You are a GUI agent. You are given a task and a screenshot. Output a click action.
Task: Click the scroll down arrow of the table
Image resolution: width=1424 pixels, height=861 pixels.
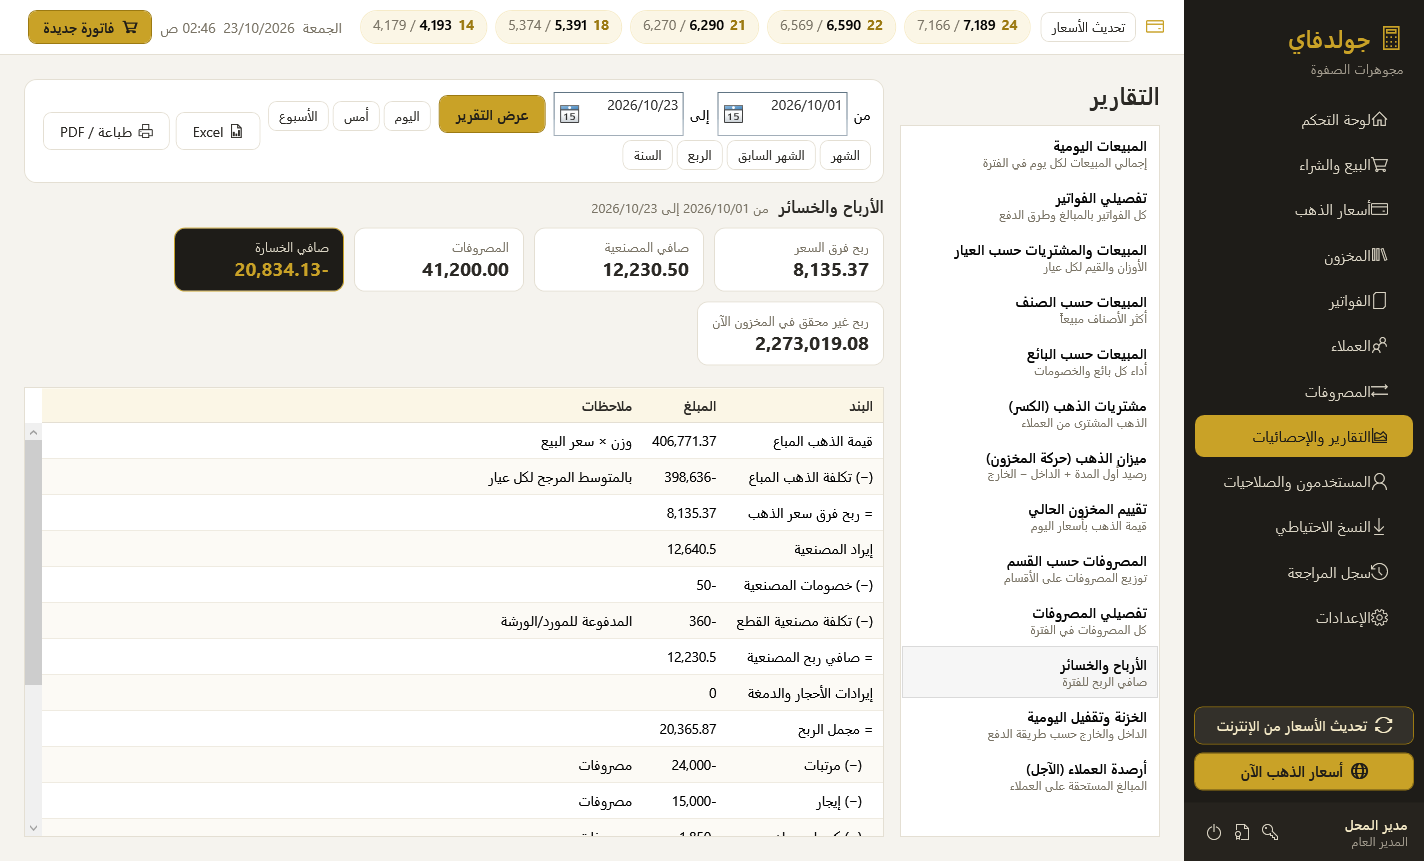coord(33,828)
